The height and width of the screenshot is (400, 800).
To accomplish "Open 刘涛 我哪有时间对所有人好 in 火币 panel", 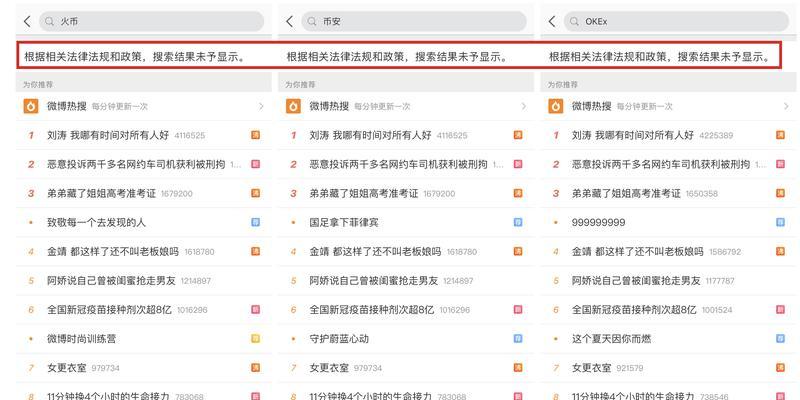I will (x=108, y=135).
